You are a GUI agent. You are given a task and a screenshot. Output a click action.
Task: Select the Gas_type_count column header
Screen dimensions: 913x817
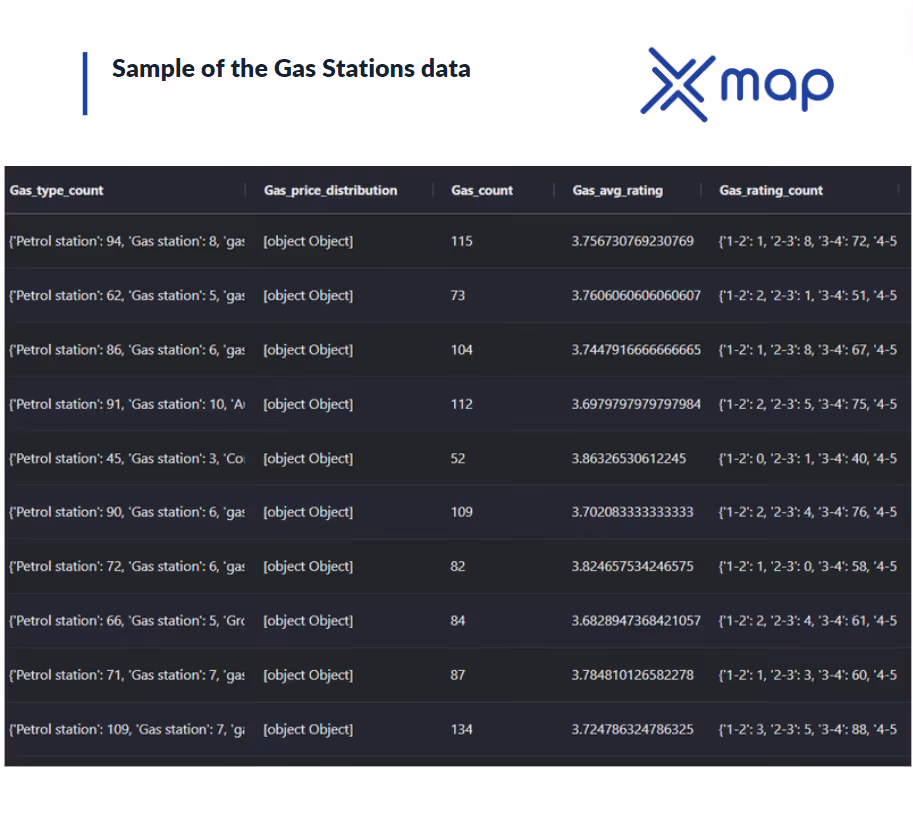click(56, 190)
